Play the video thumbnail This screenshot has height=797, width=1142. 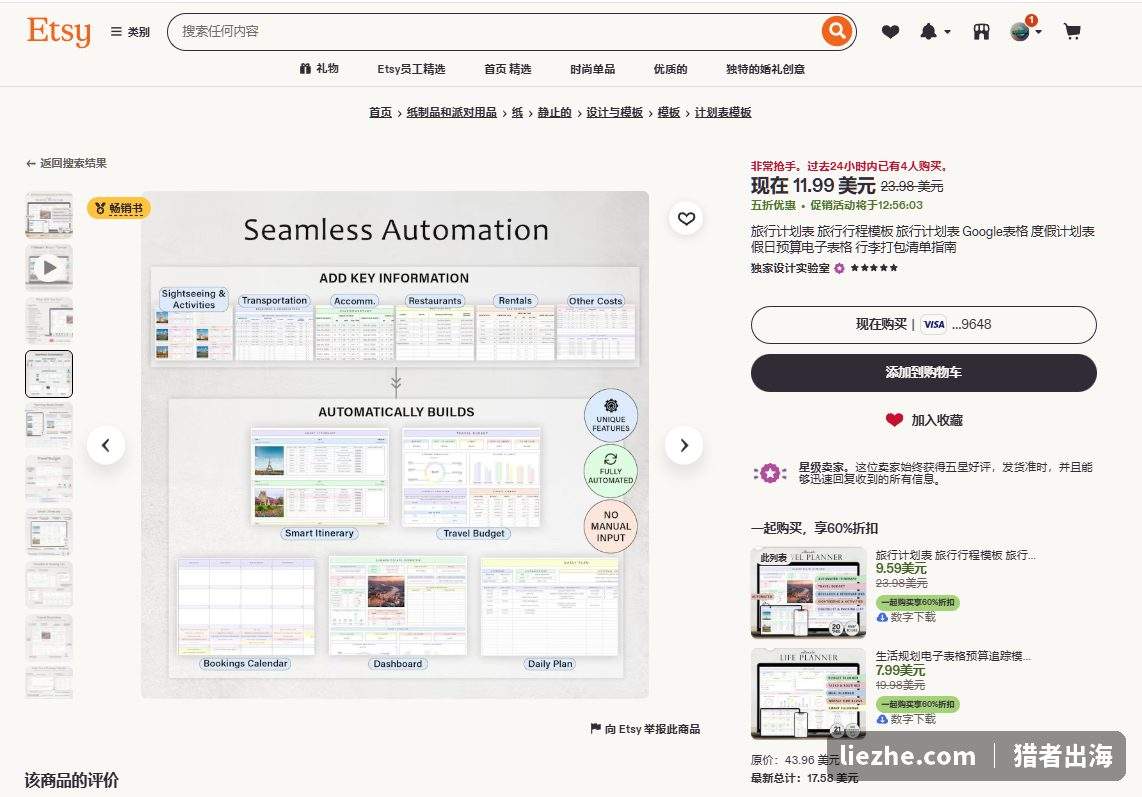pyautogui.click(x=49, y=268)
